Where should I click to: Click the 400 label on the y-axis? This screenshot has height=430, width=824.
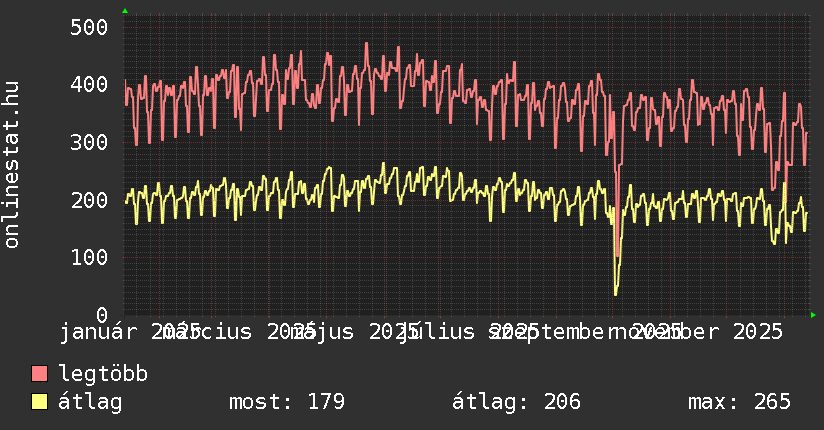(x=89, y=85)
